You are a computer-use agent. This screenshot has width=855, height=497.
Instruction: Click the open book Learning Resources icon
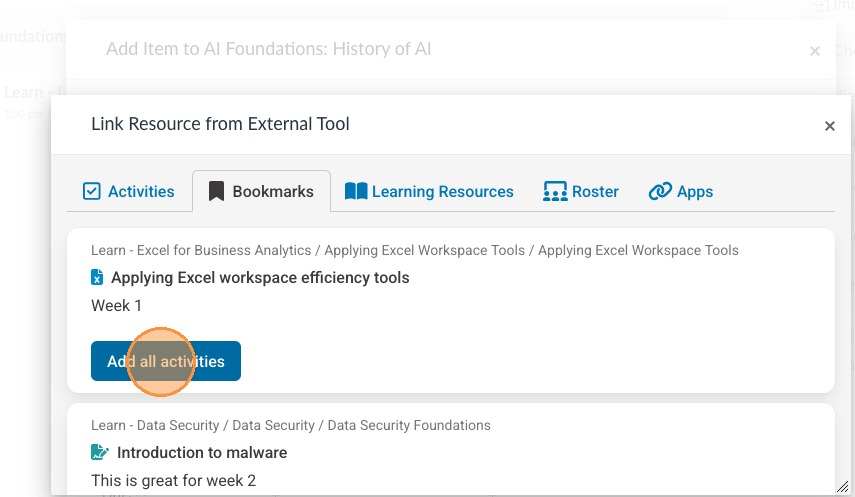click(356, 191)
